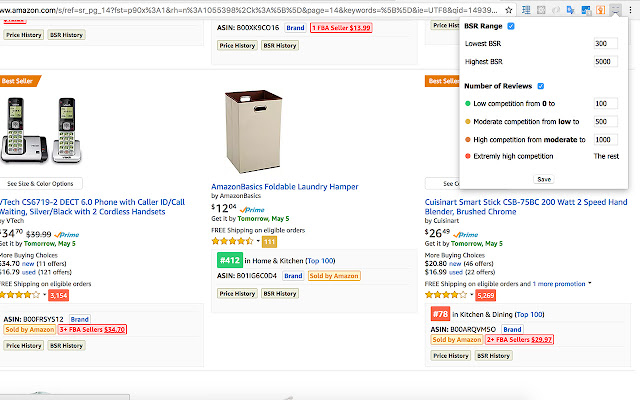Click the red #78 BSR rank badge

[x=439, y=315]
